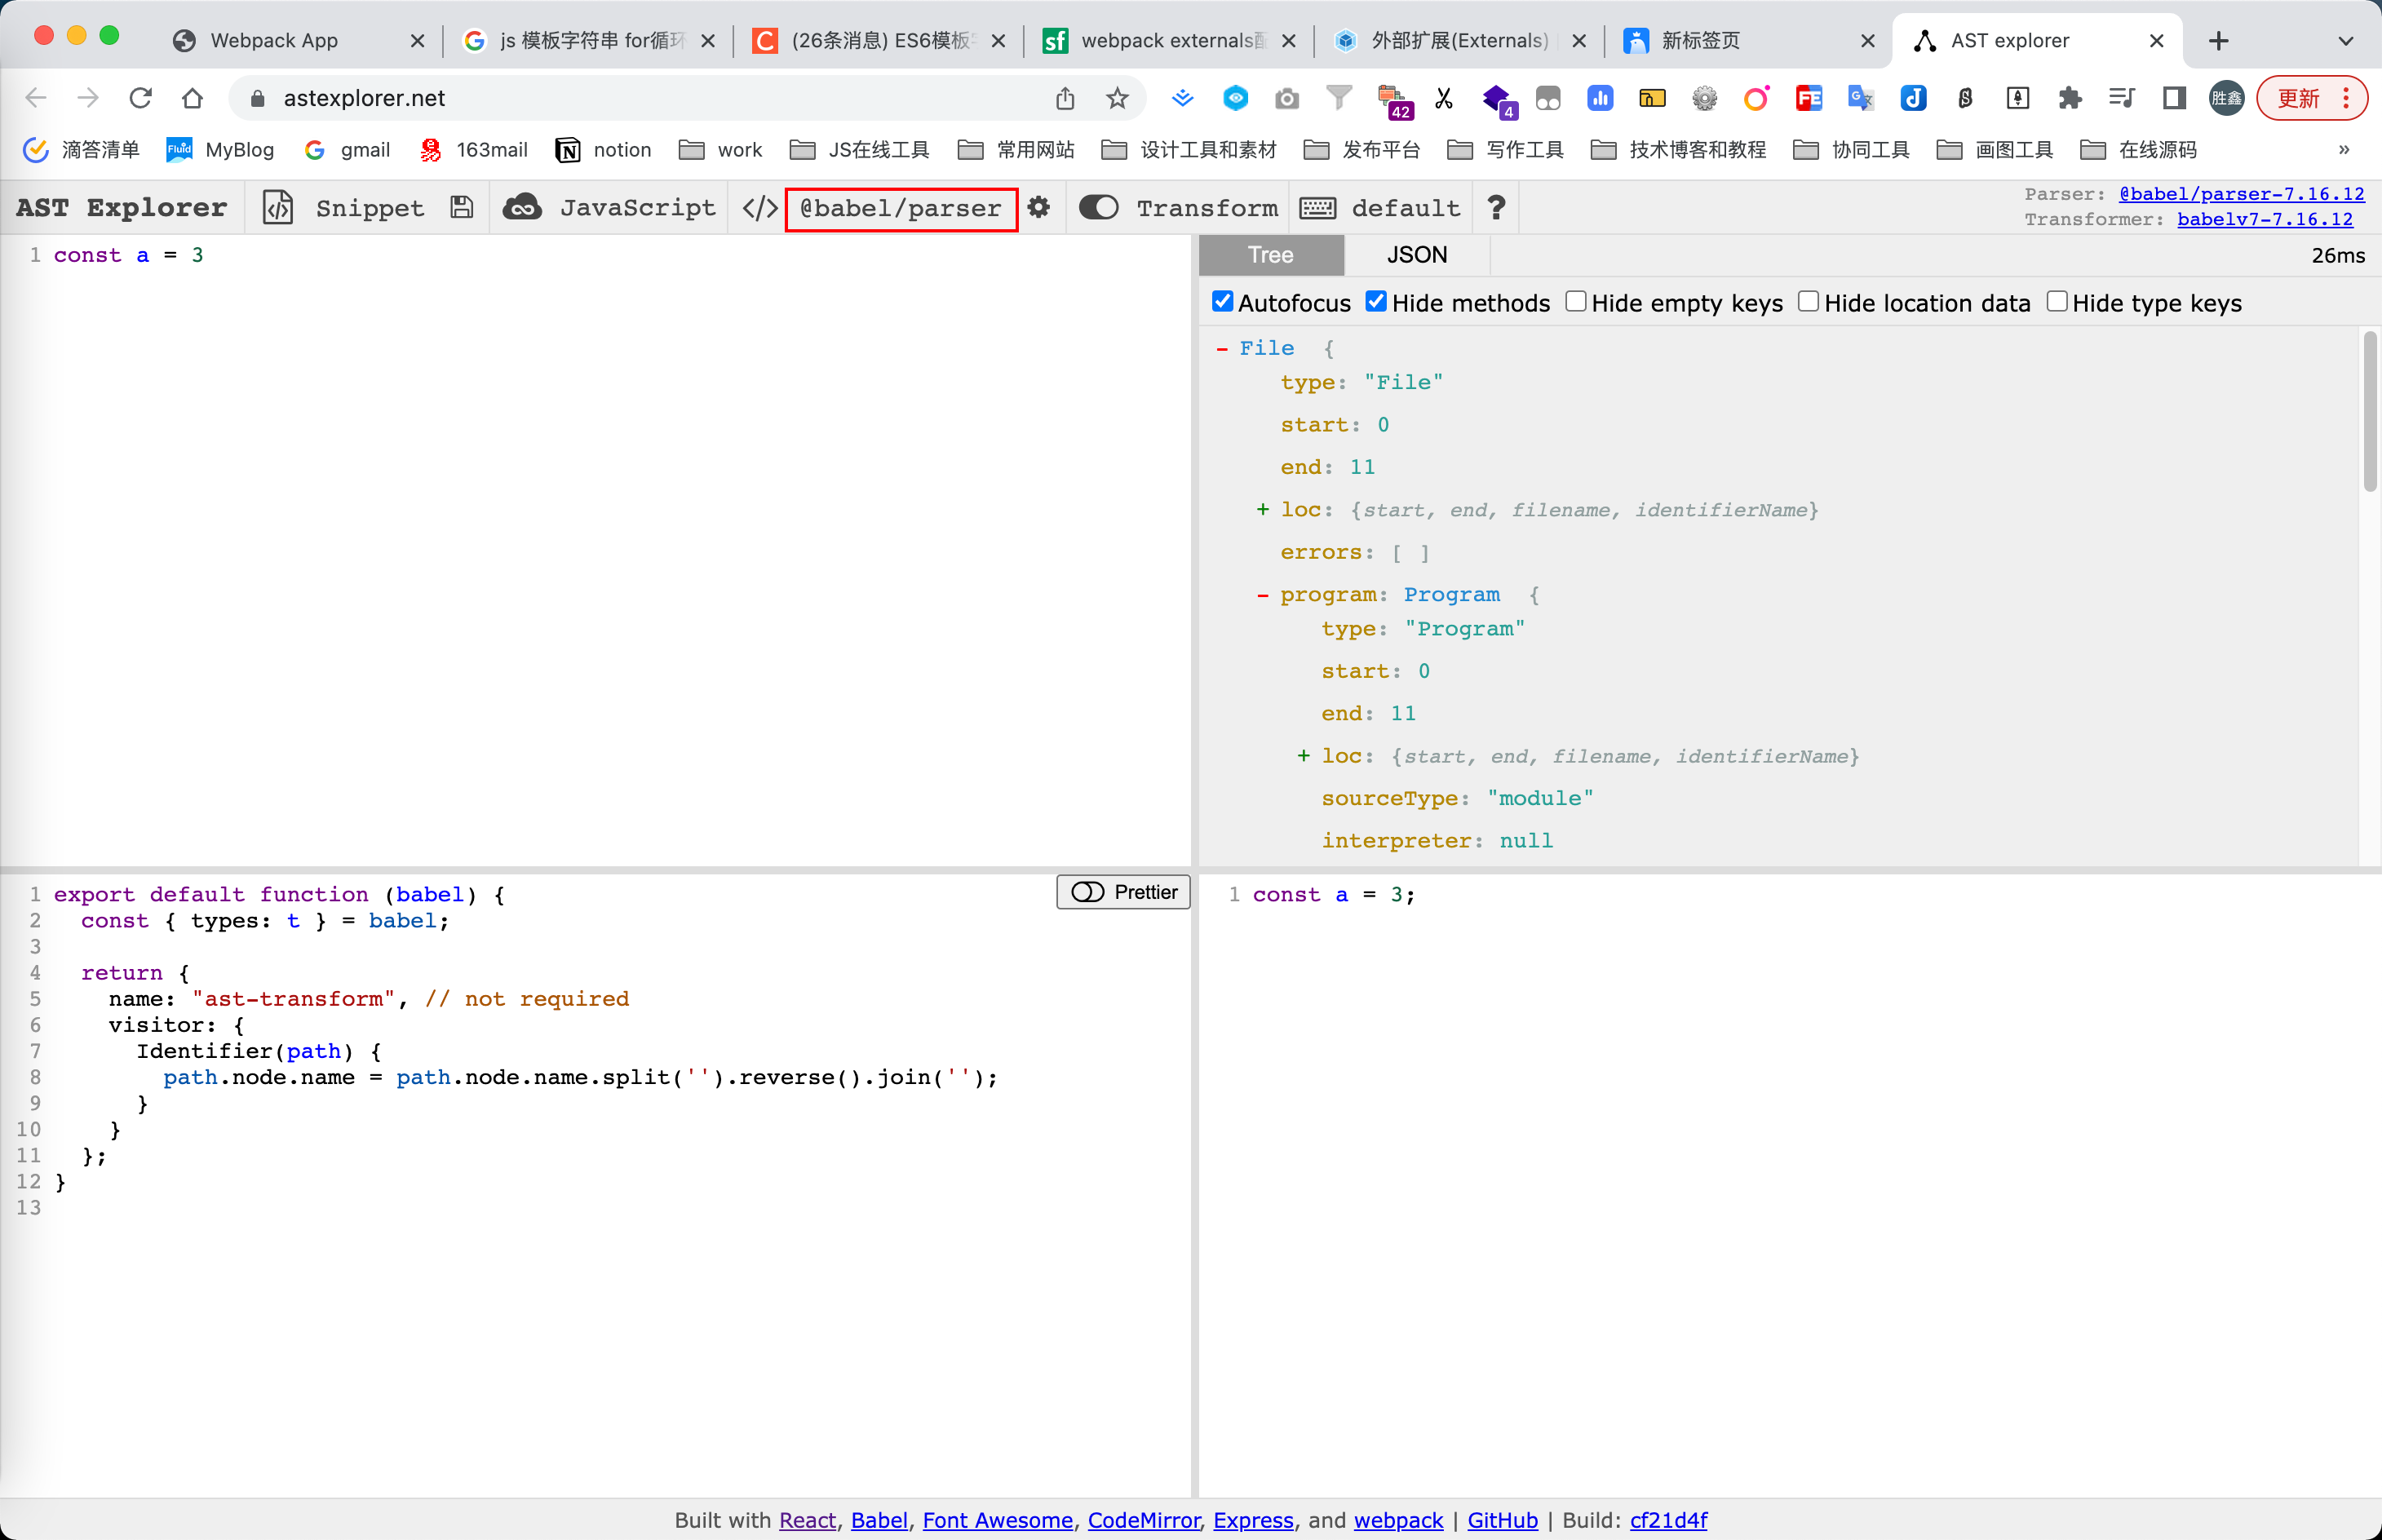Click the Snippet save floppy icon
This screenshot has height=1540, width=2382.
[x=461, y=207]
